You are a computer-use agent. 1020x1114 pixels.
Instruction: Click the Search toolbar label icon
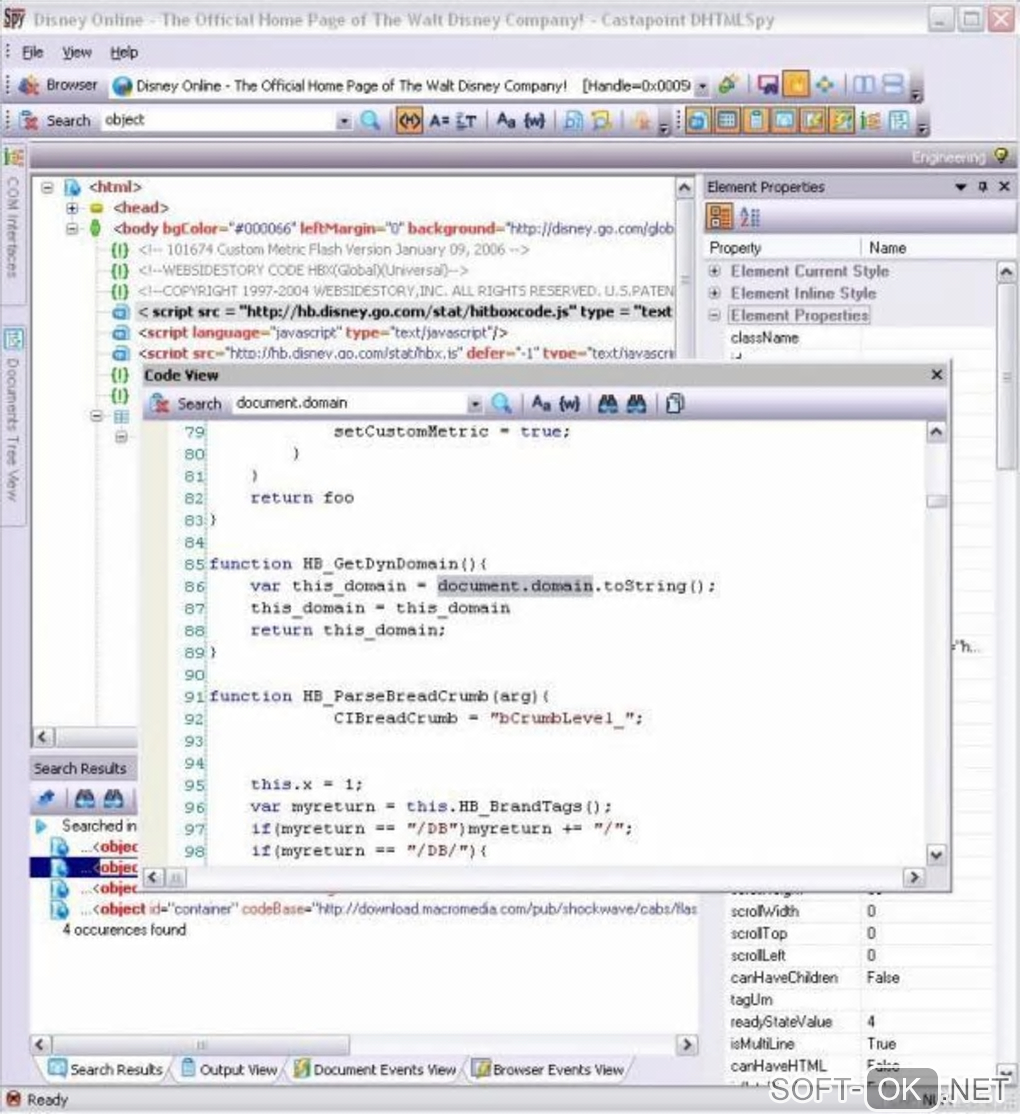(x=29, y=121)
